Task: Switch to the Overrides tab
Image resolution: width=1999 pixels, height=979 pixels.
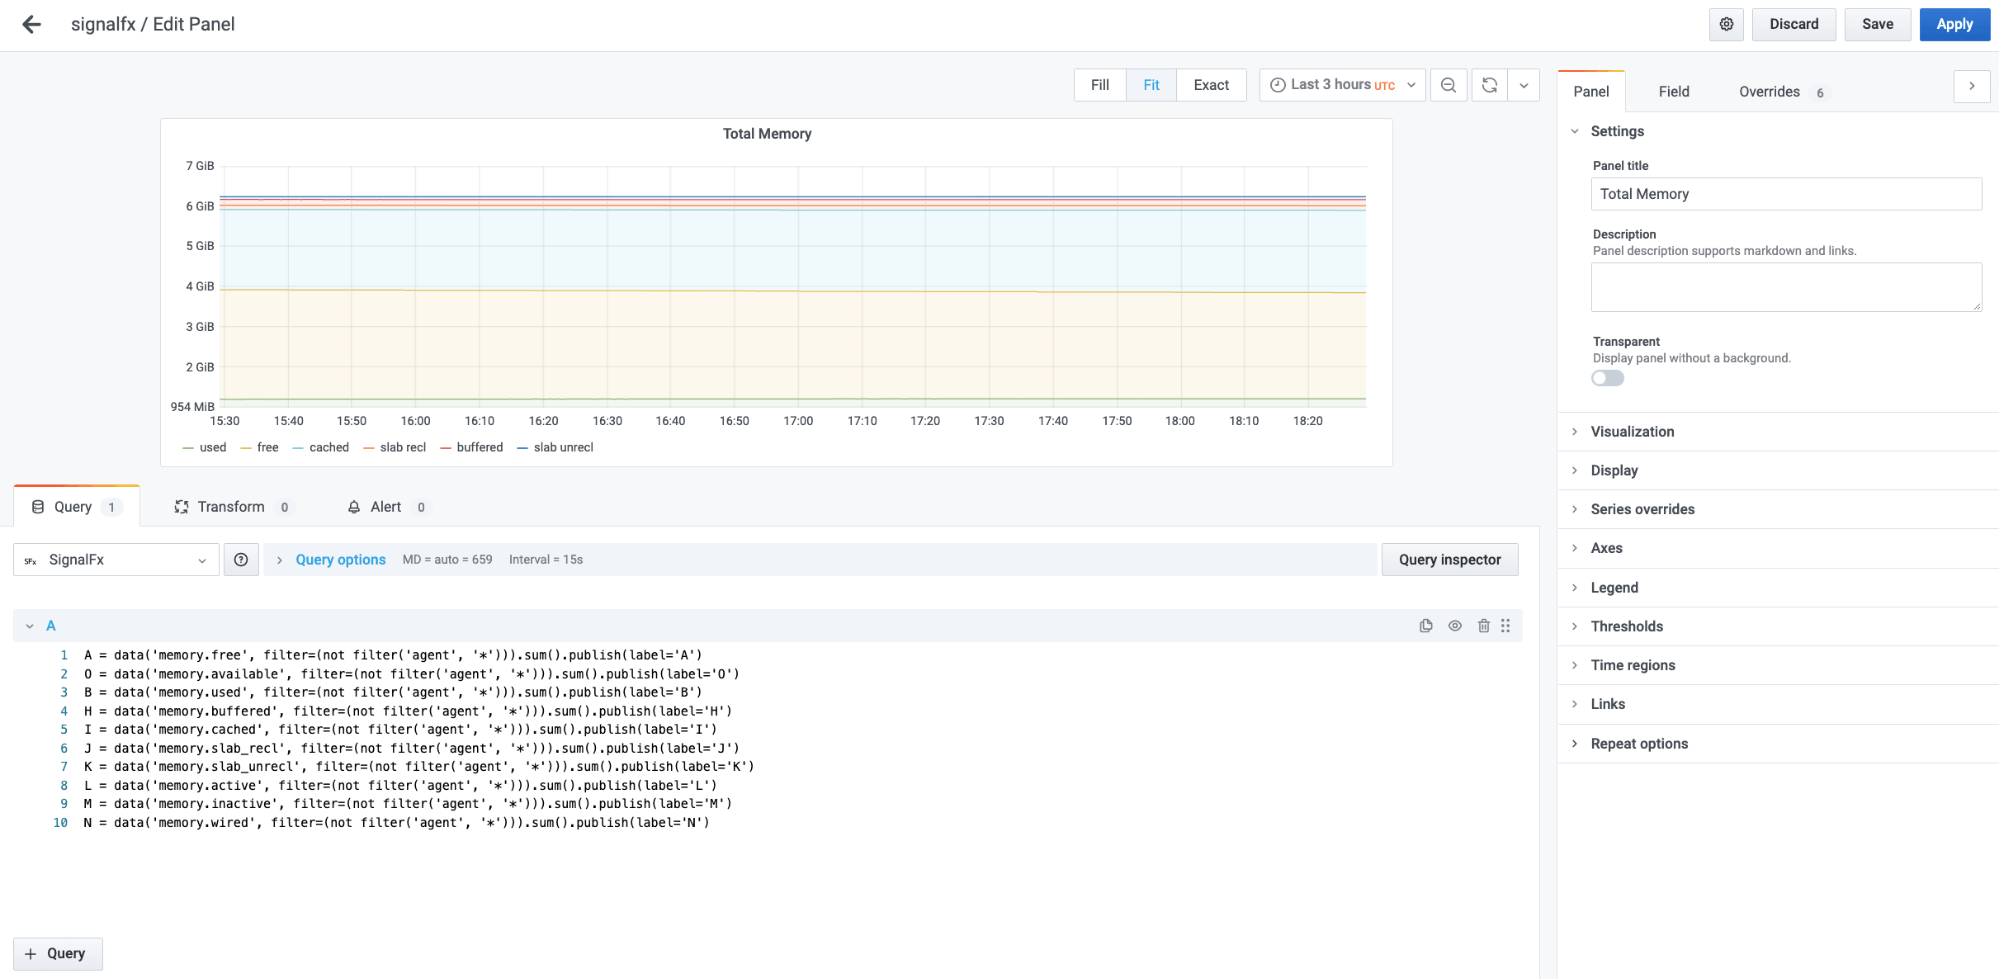Action: pos(1769,91)
